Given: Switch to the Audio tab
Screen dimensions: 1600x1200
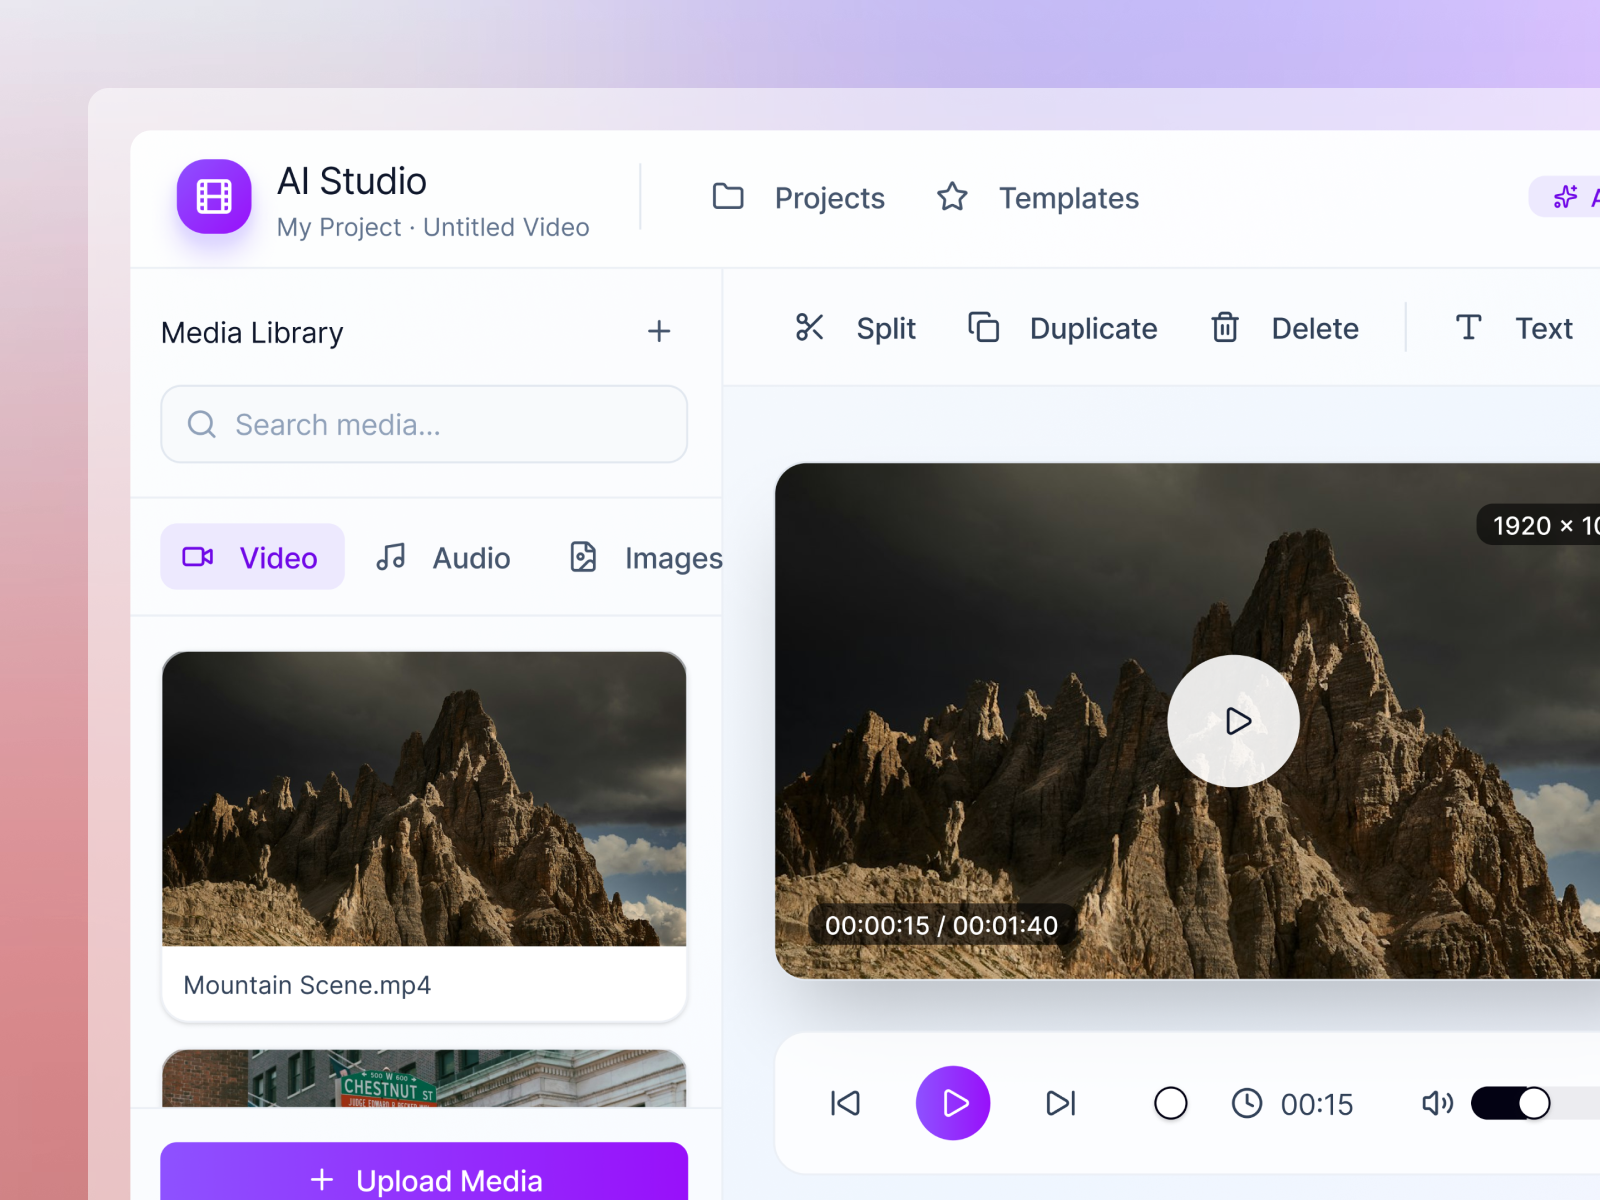Looking at the screenshot, I should [x=446, y=557].
